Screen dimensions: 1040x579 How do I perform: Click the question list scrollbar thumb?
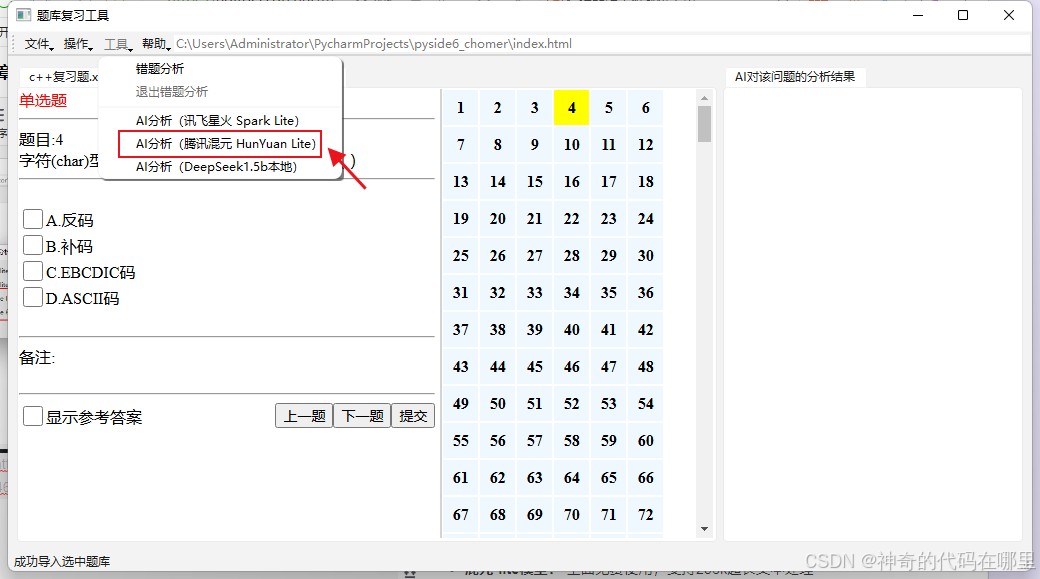704,124
